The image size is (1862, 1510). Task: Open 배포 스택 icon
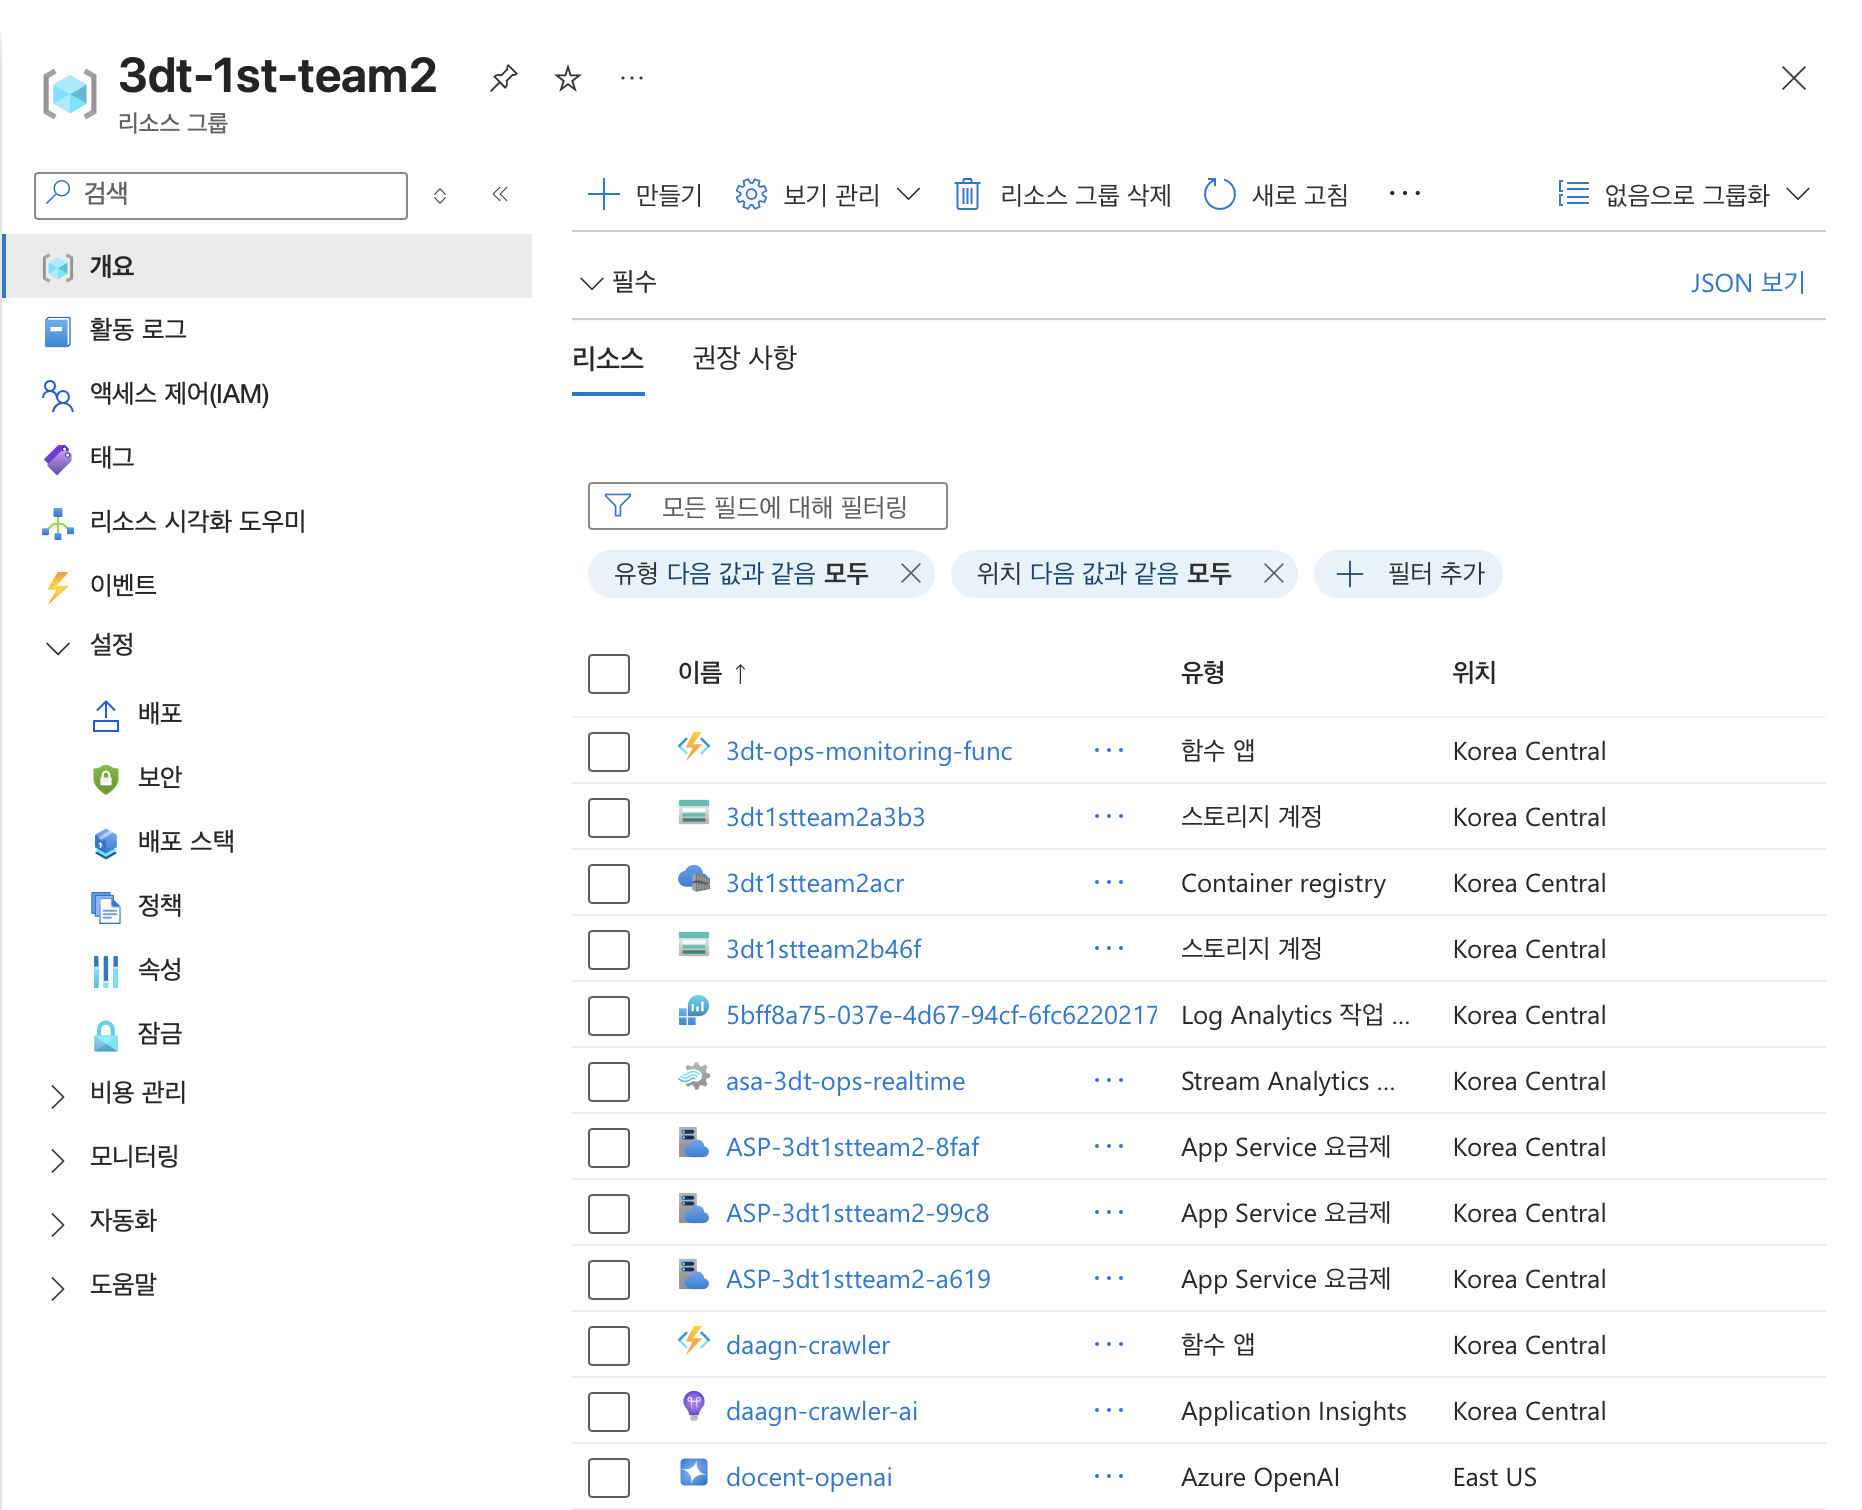click(106, 843)
